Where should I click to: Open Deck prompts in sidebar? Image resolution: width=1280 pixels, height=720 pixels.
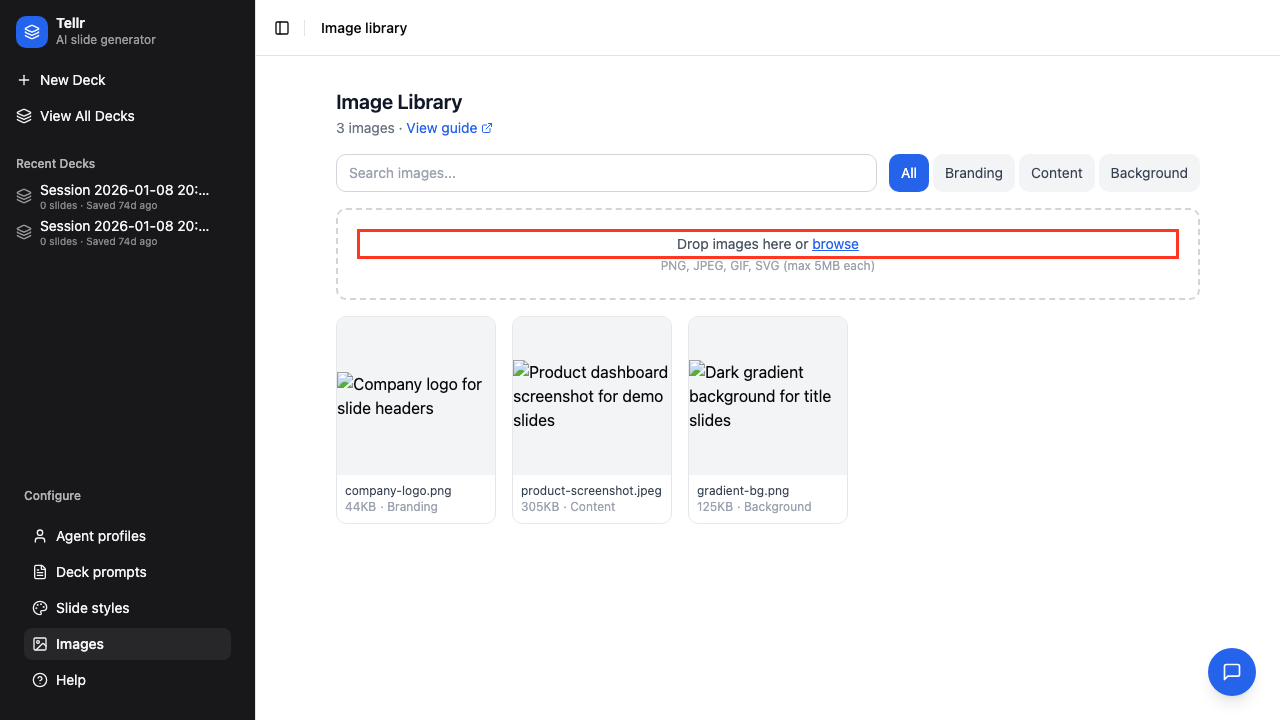101,572
